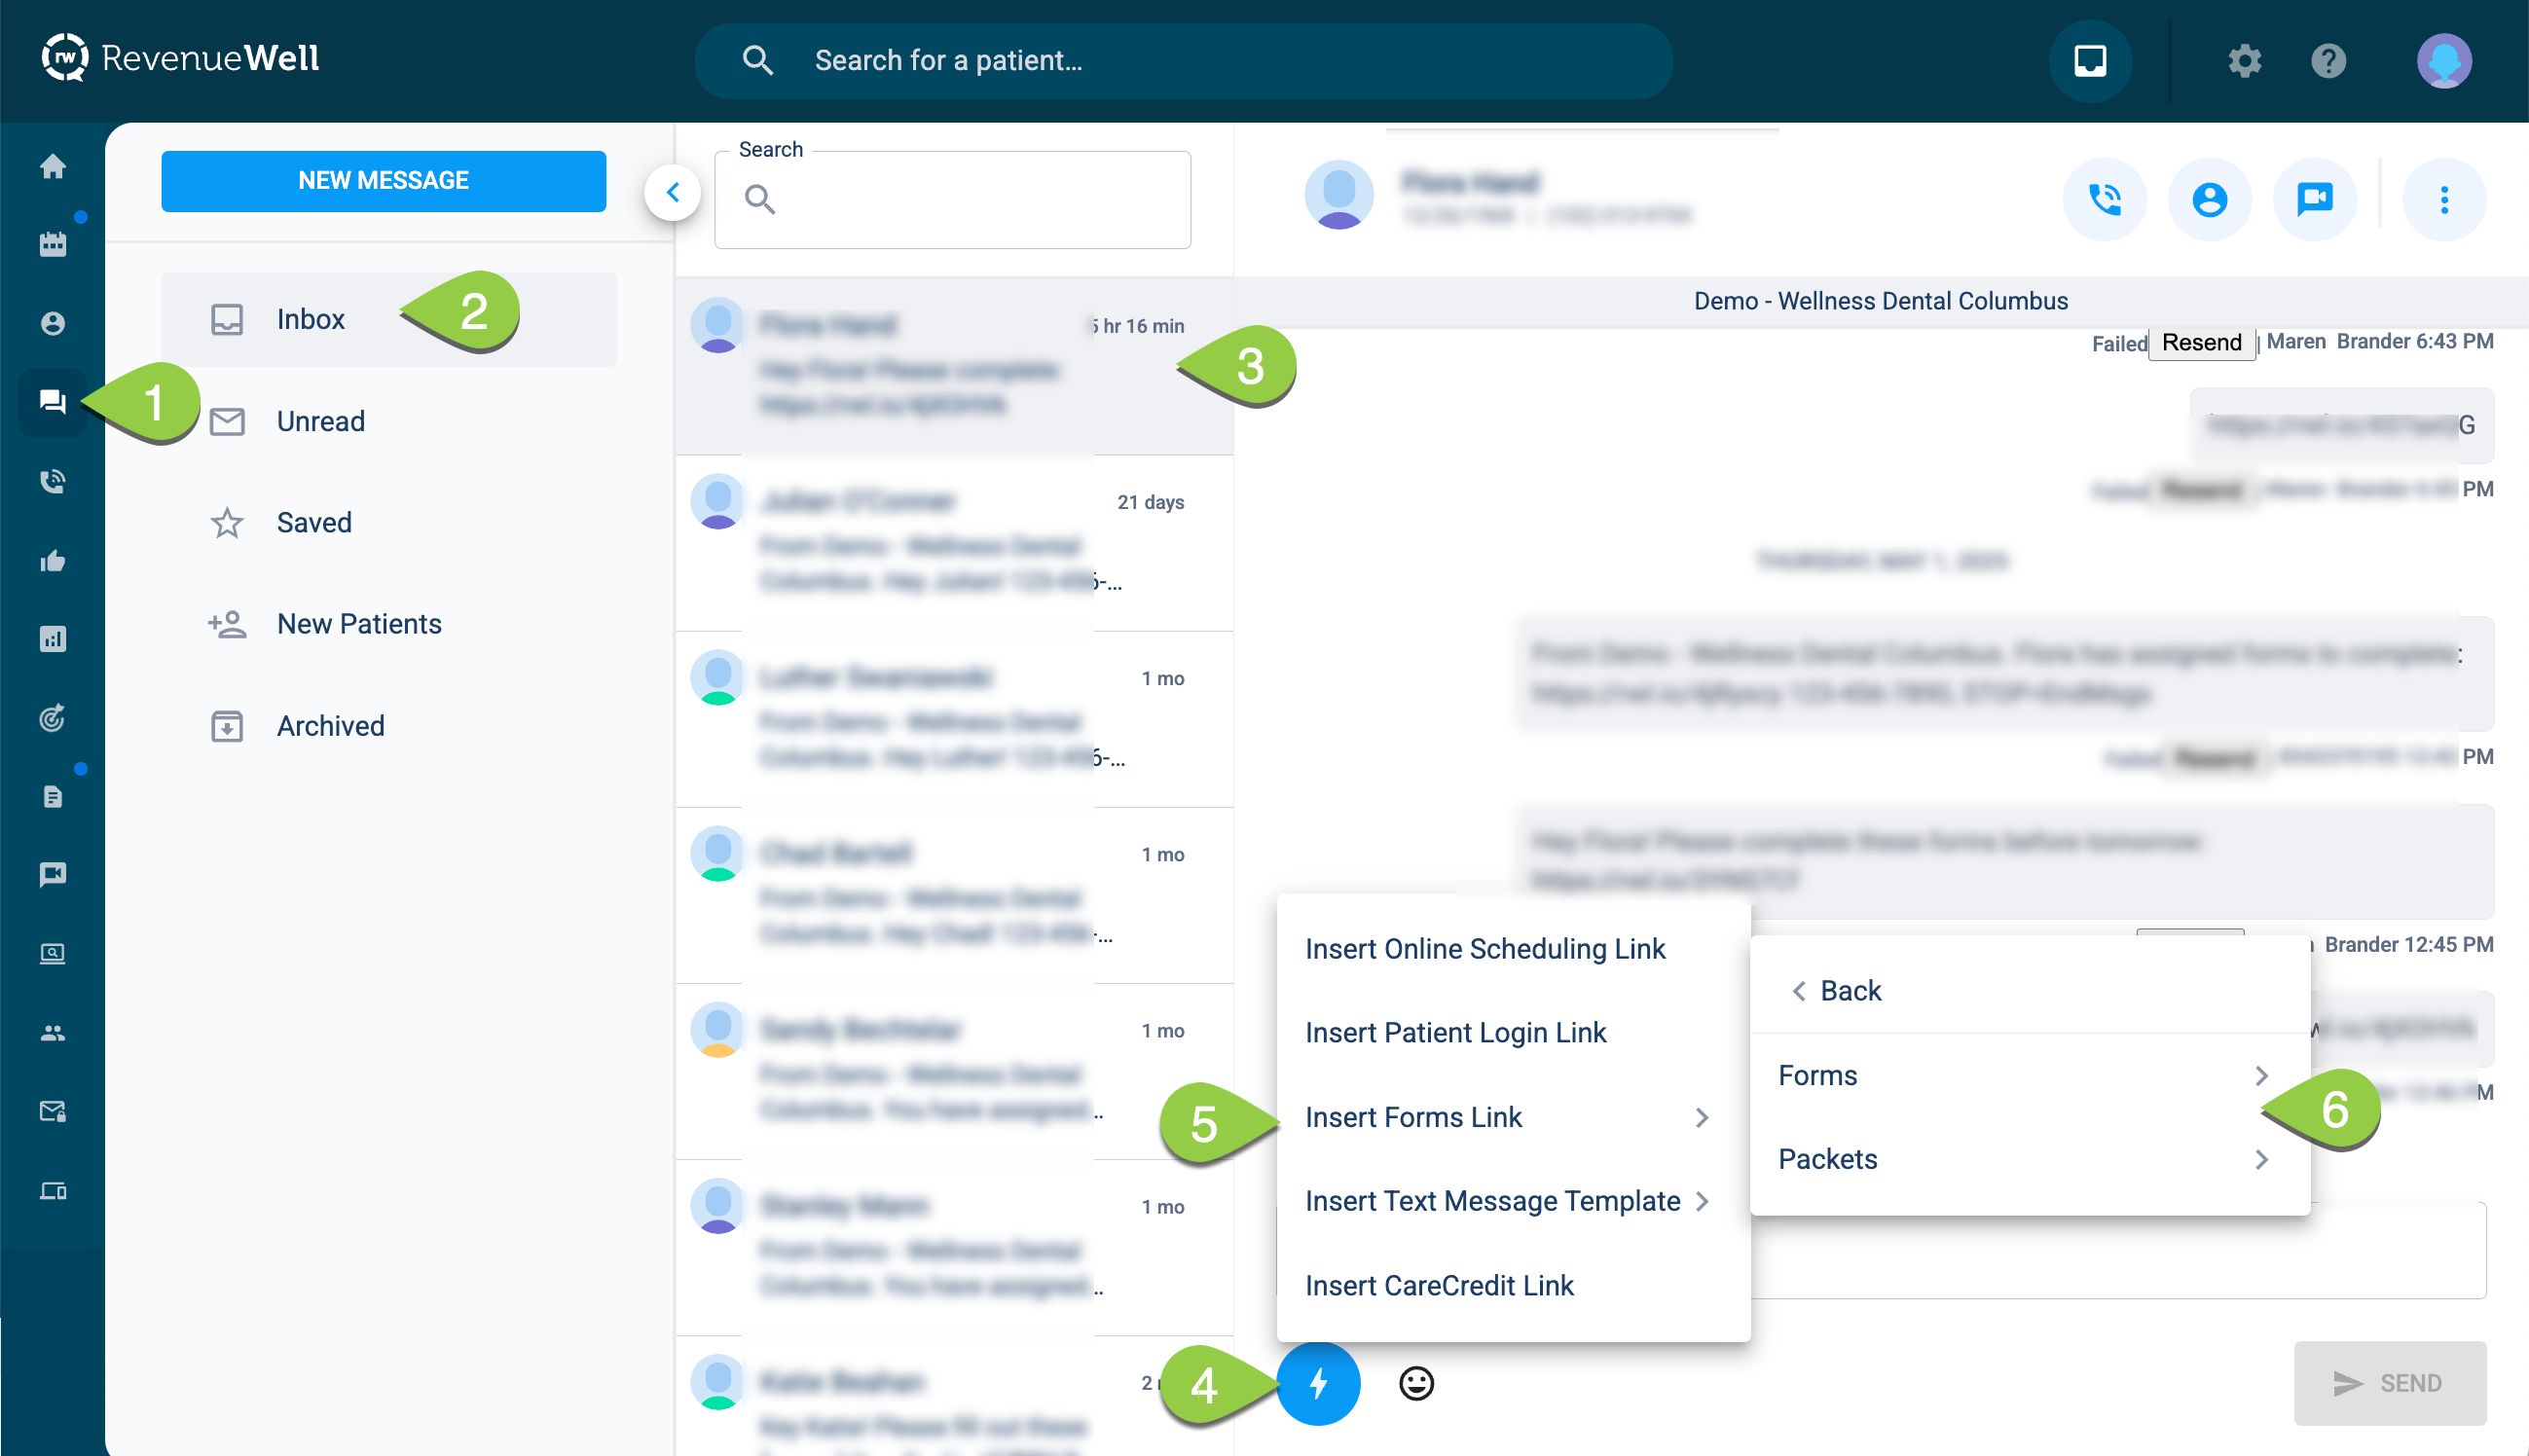Screen dimensions: 2529x1456
Task: Select Insert CareCredit Link
Action: point(1439,1285)
